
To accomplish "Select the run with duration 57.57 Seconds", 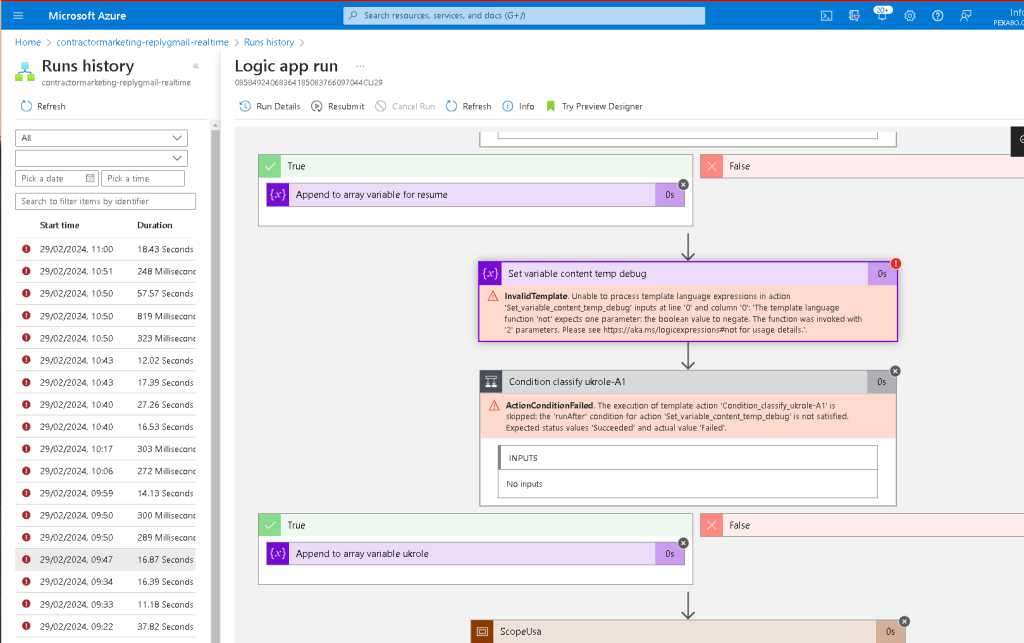I will (105, 294).
